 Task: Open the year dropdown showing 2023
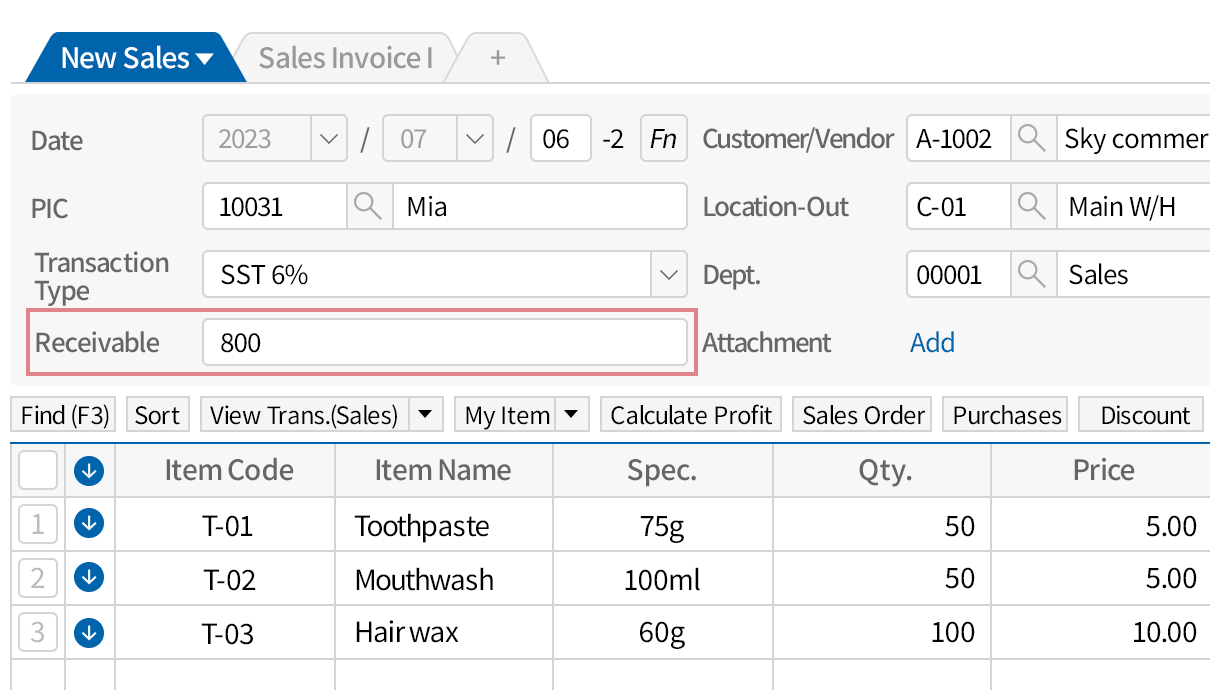coord(329,139)
